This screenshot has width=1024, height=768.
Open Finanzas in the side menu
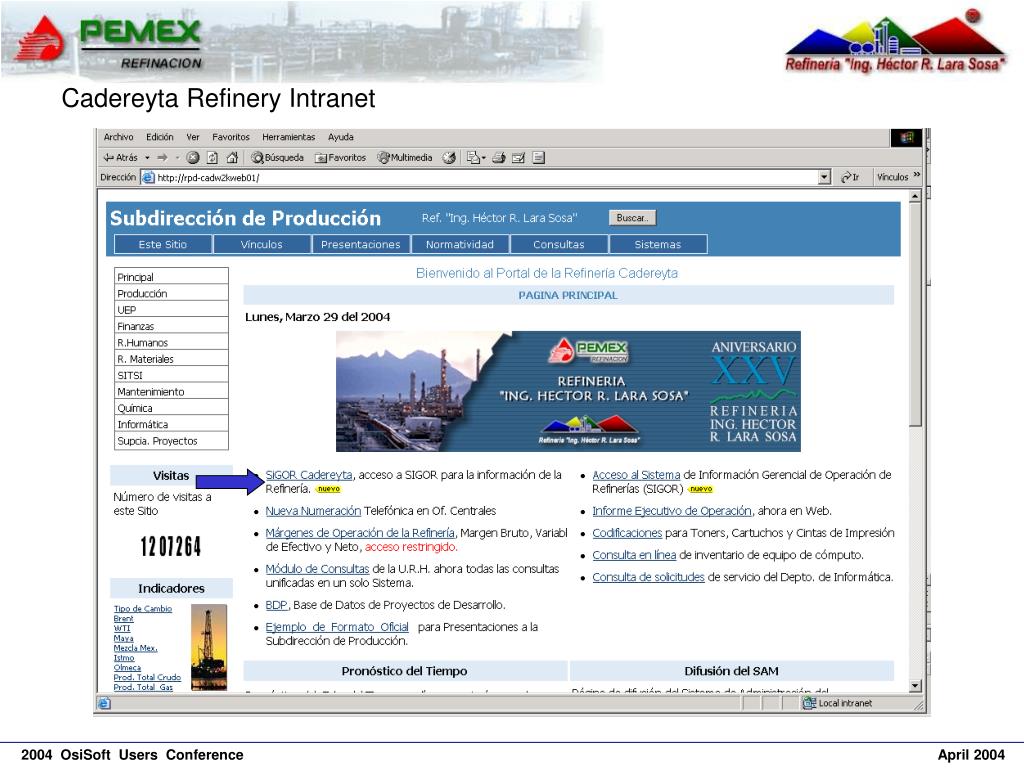(x=171, y=326)
